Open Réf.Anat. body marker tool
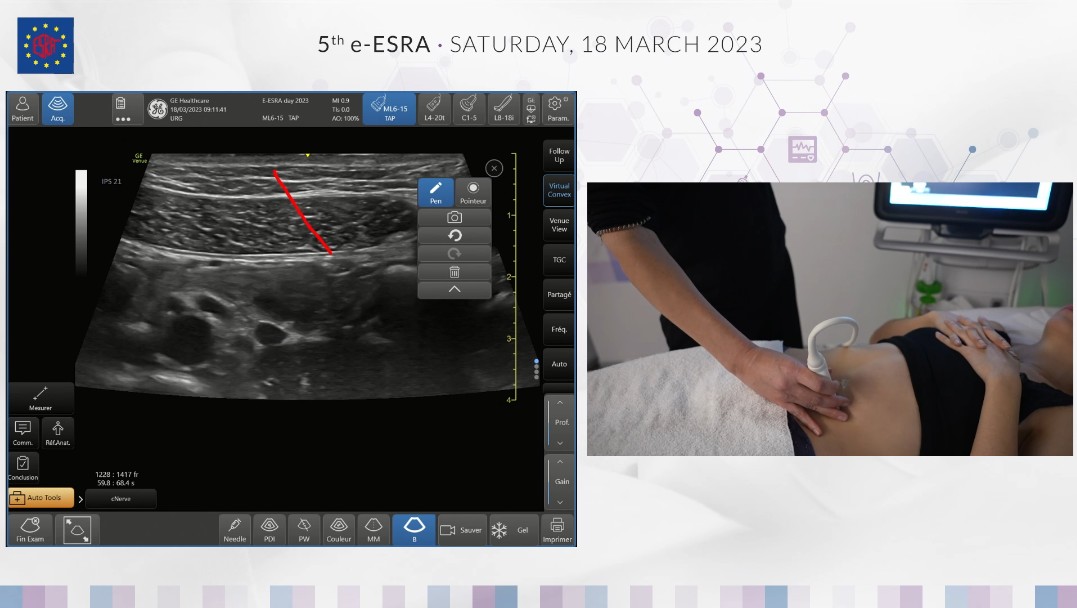1077x608 pixels. (58, 434)
